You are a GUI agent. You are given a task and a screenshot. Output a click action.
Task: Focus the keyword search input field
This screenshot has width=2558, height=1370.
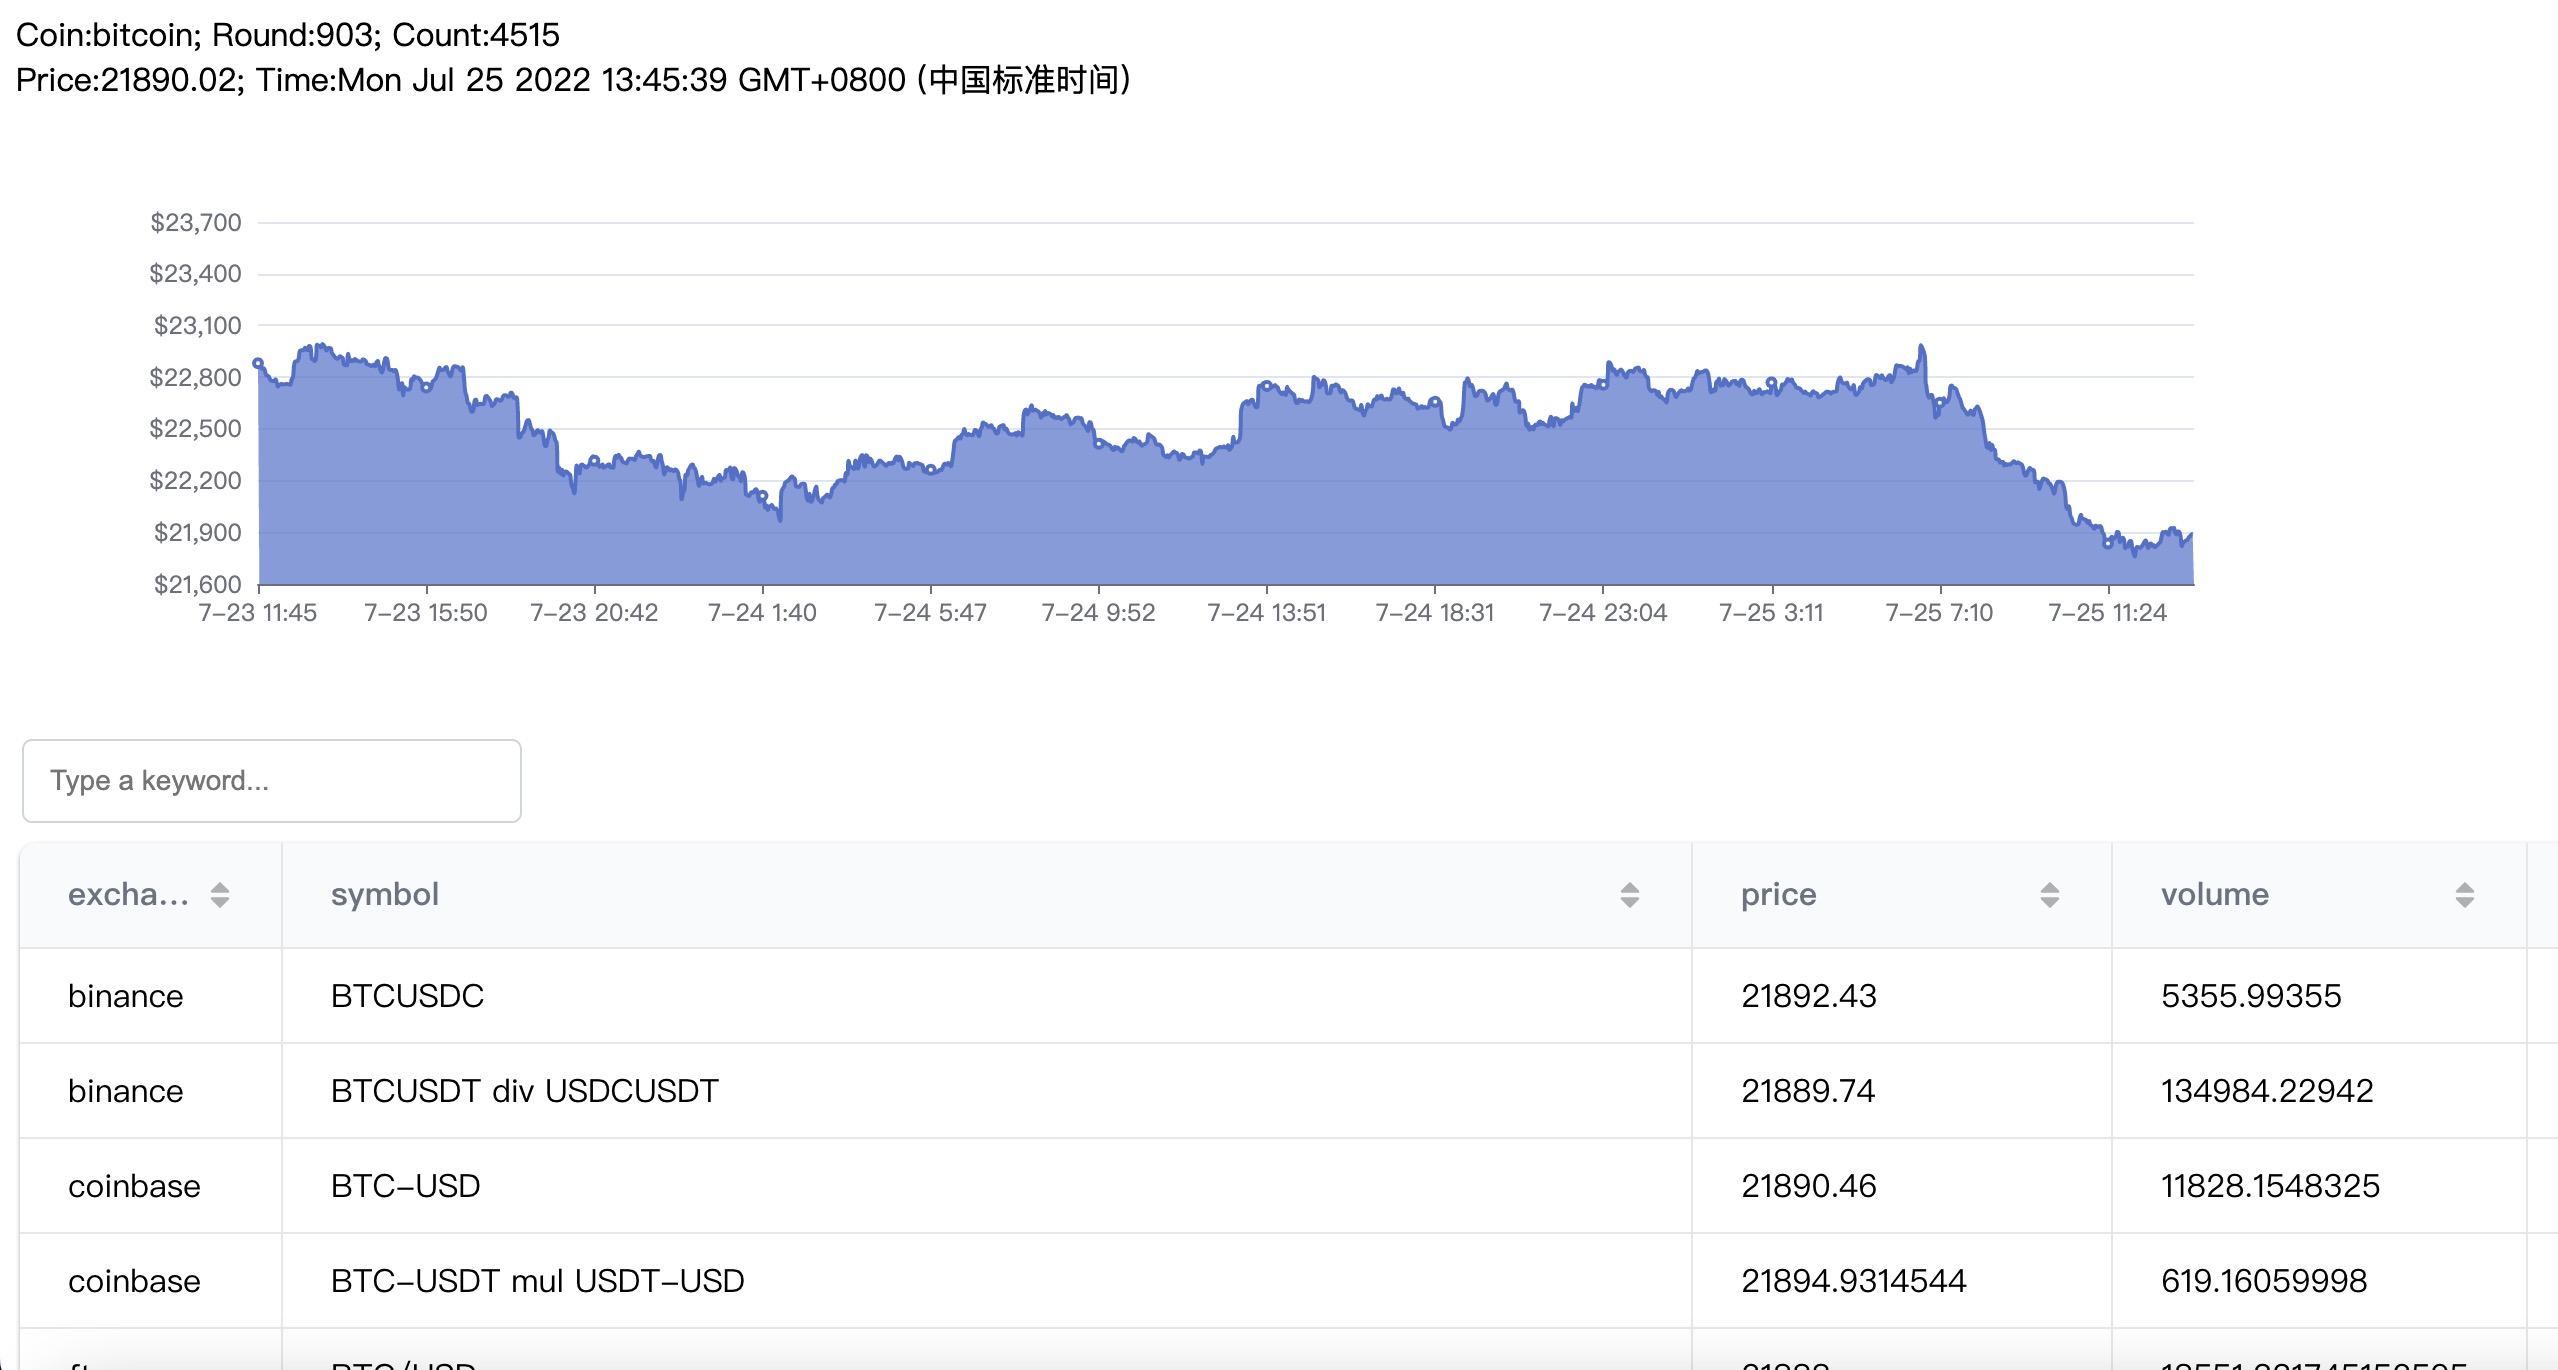coord(271,781)
